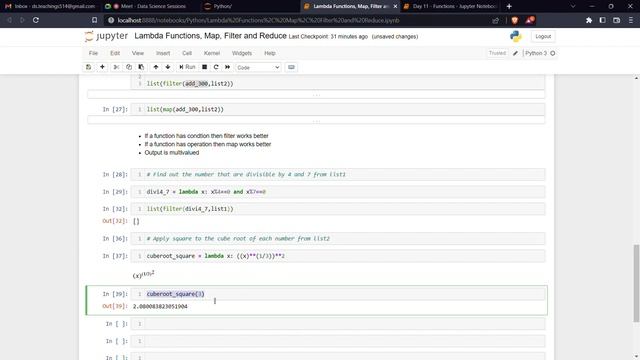This screenshot has height=360, width=640.
Task: Interrupt the kernel with stop icon
Action: click(204, 67)
